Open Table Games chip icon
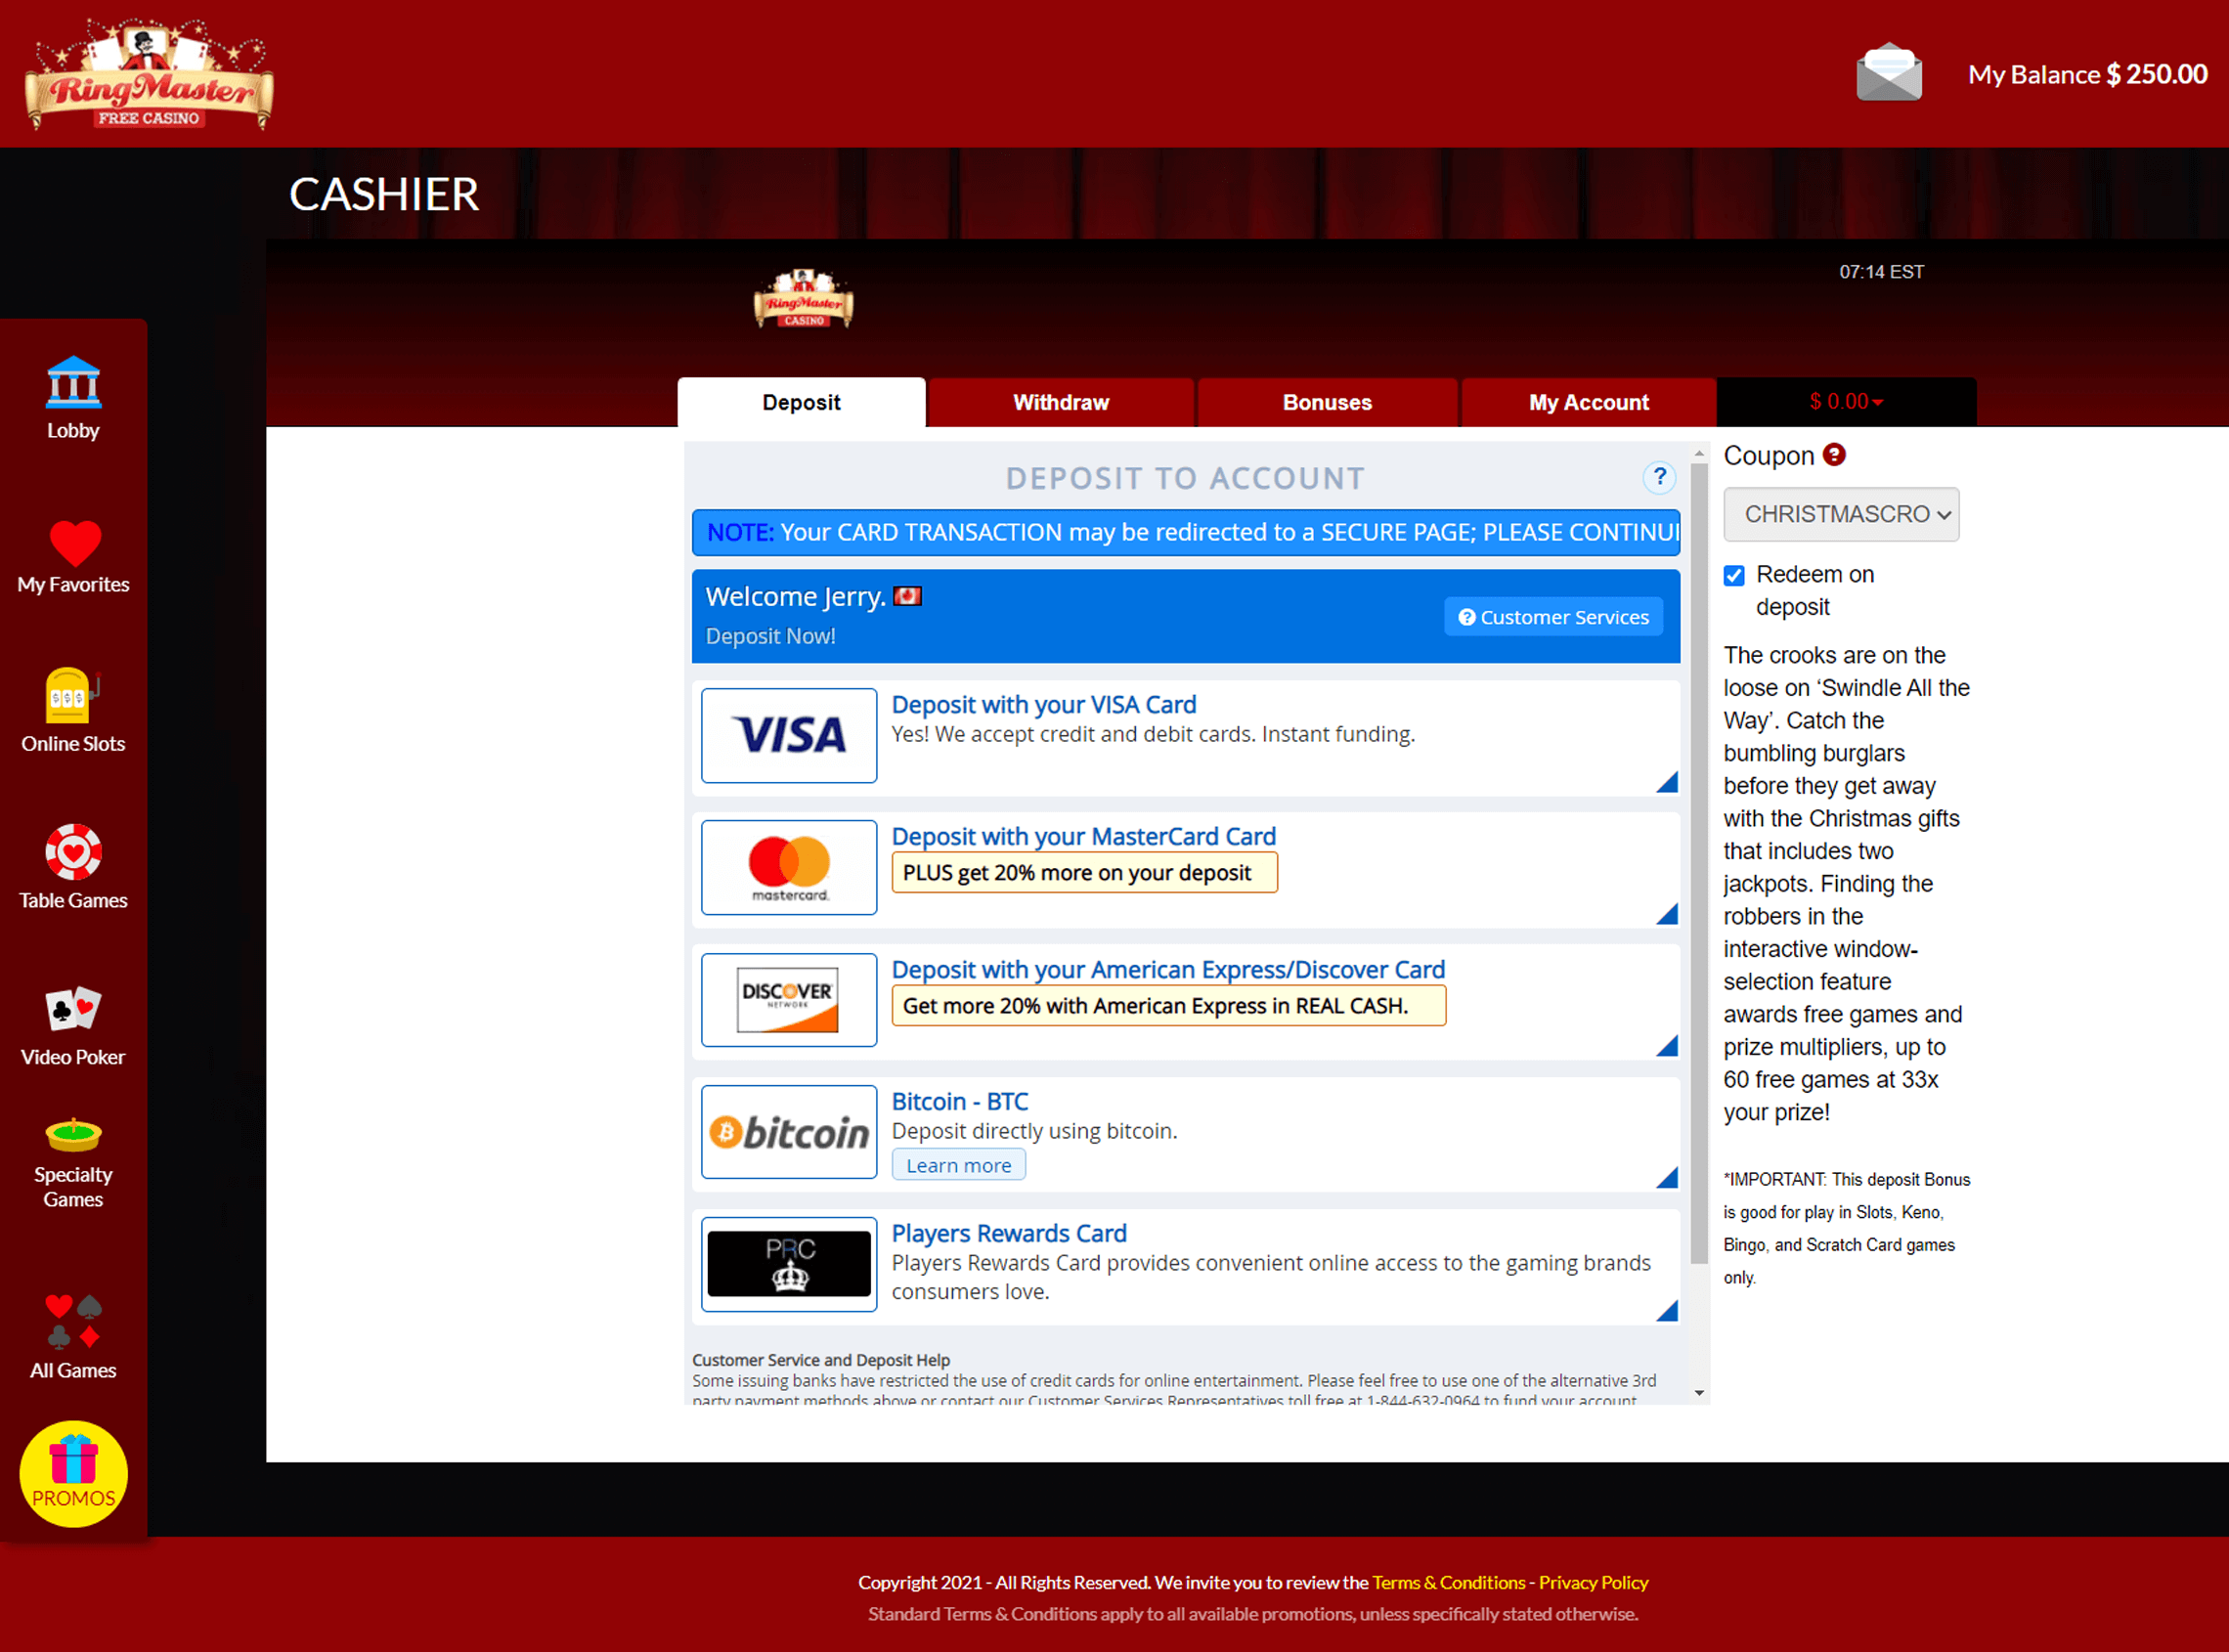2229x1652 pixels. coord(73,852)
